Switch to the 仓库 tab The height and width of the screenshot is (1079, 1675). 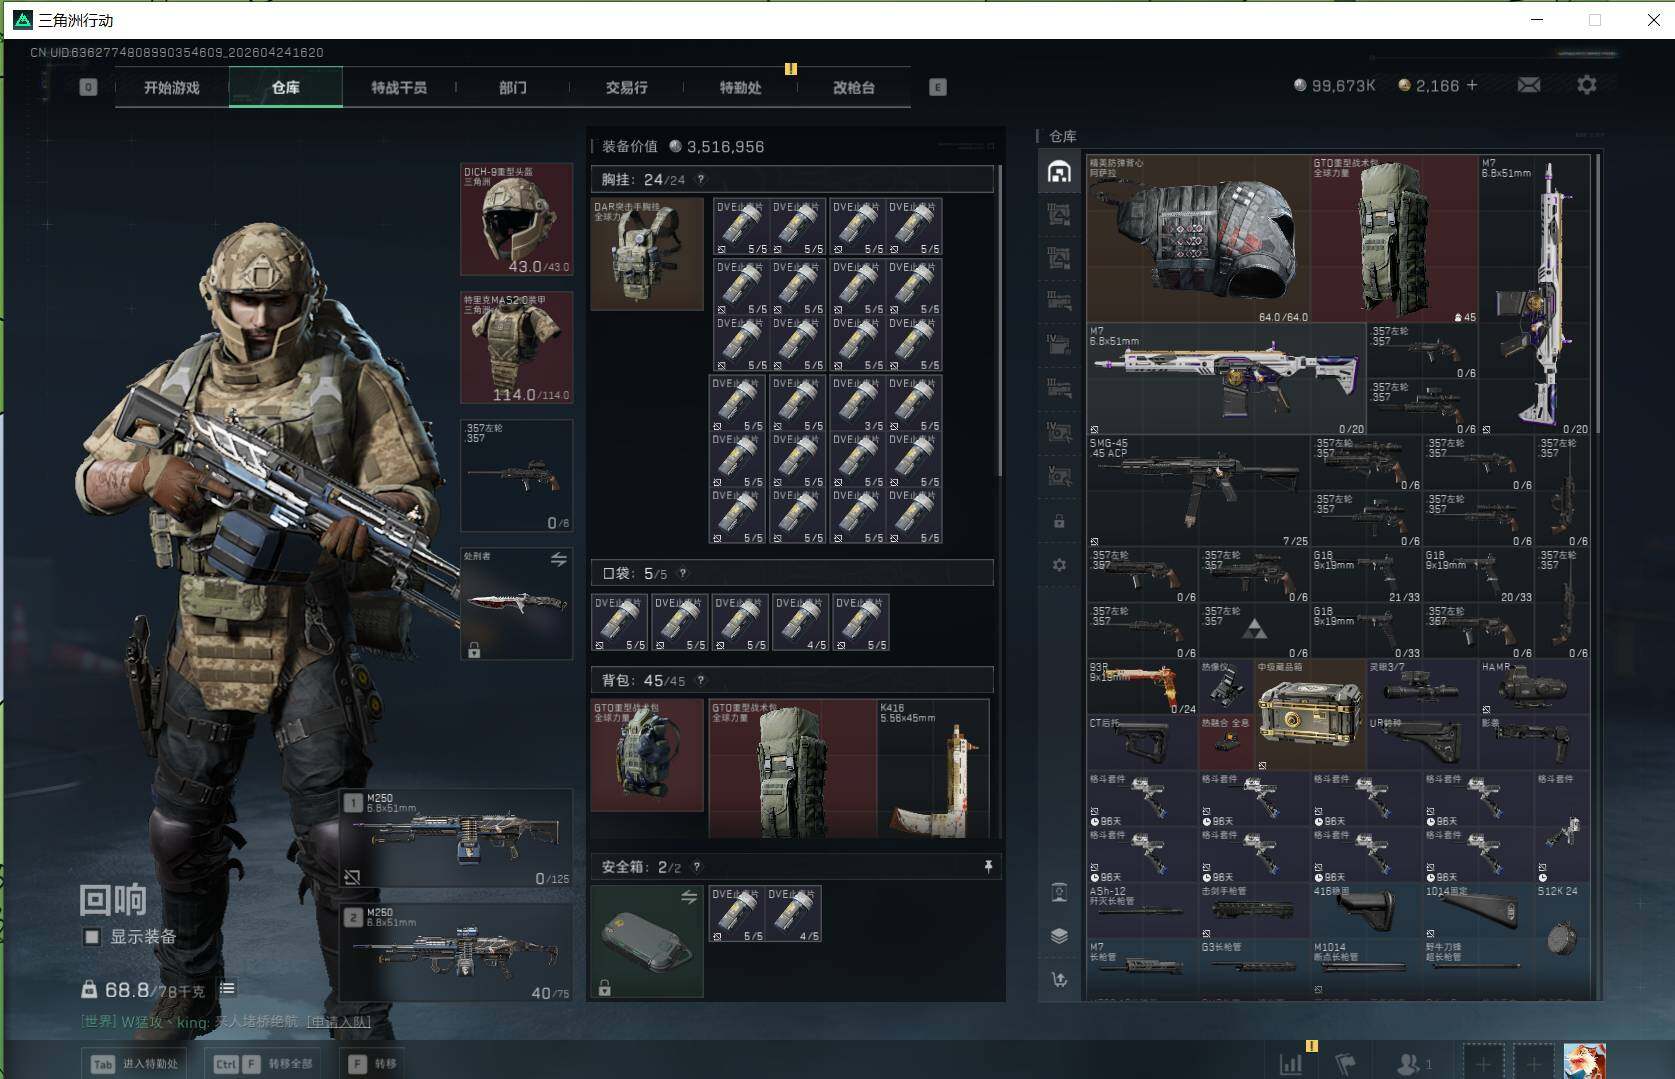click(286, 88)
